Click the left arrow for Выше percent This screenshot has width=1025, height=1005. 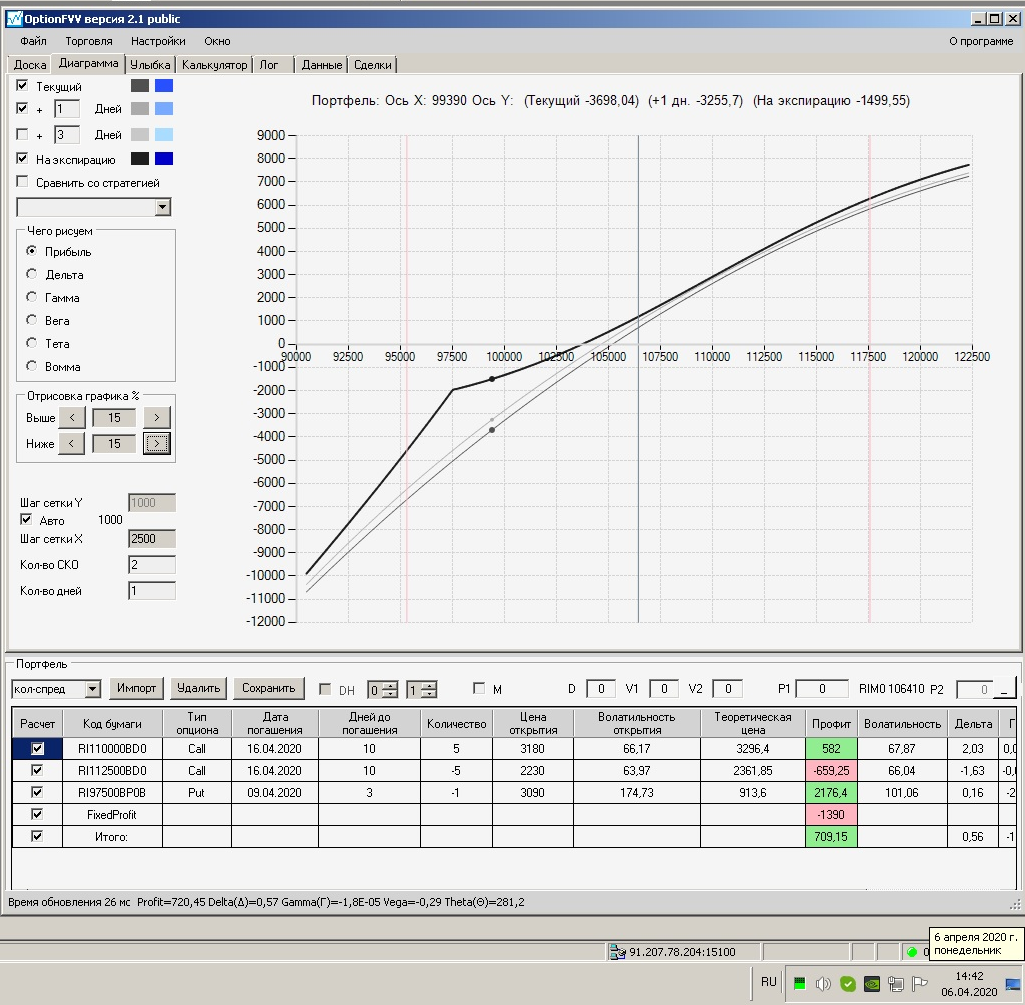pyautogui.click(x=72, y=417)
